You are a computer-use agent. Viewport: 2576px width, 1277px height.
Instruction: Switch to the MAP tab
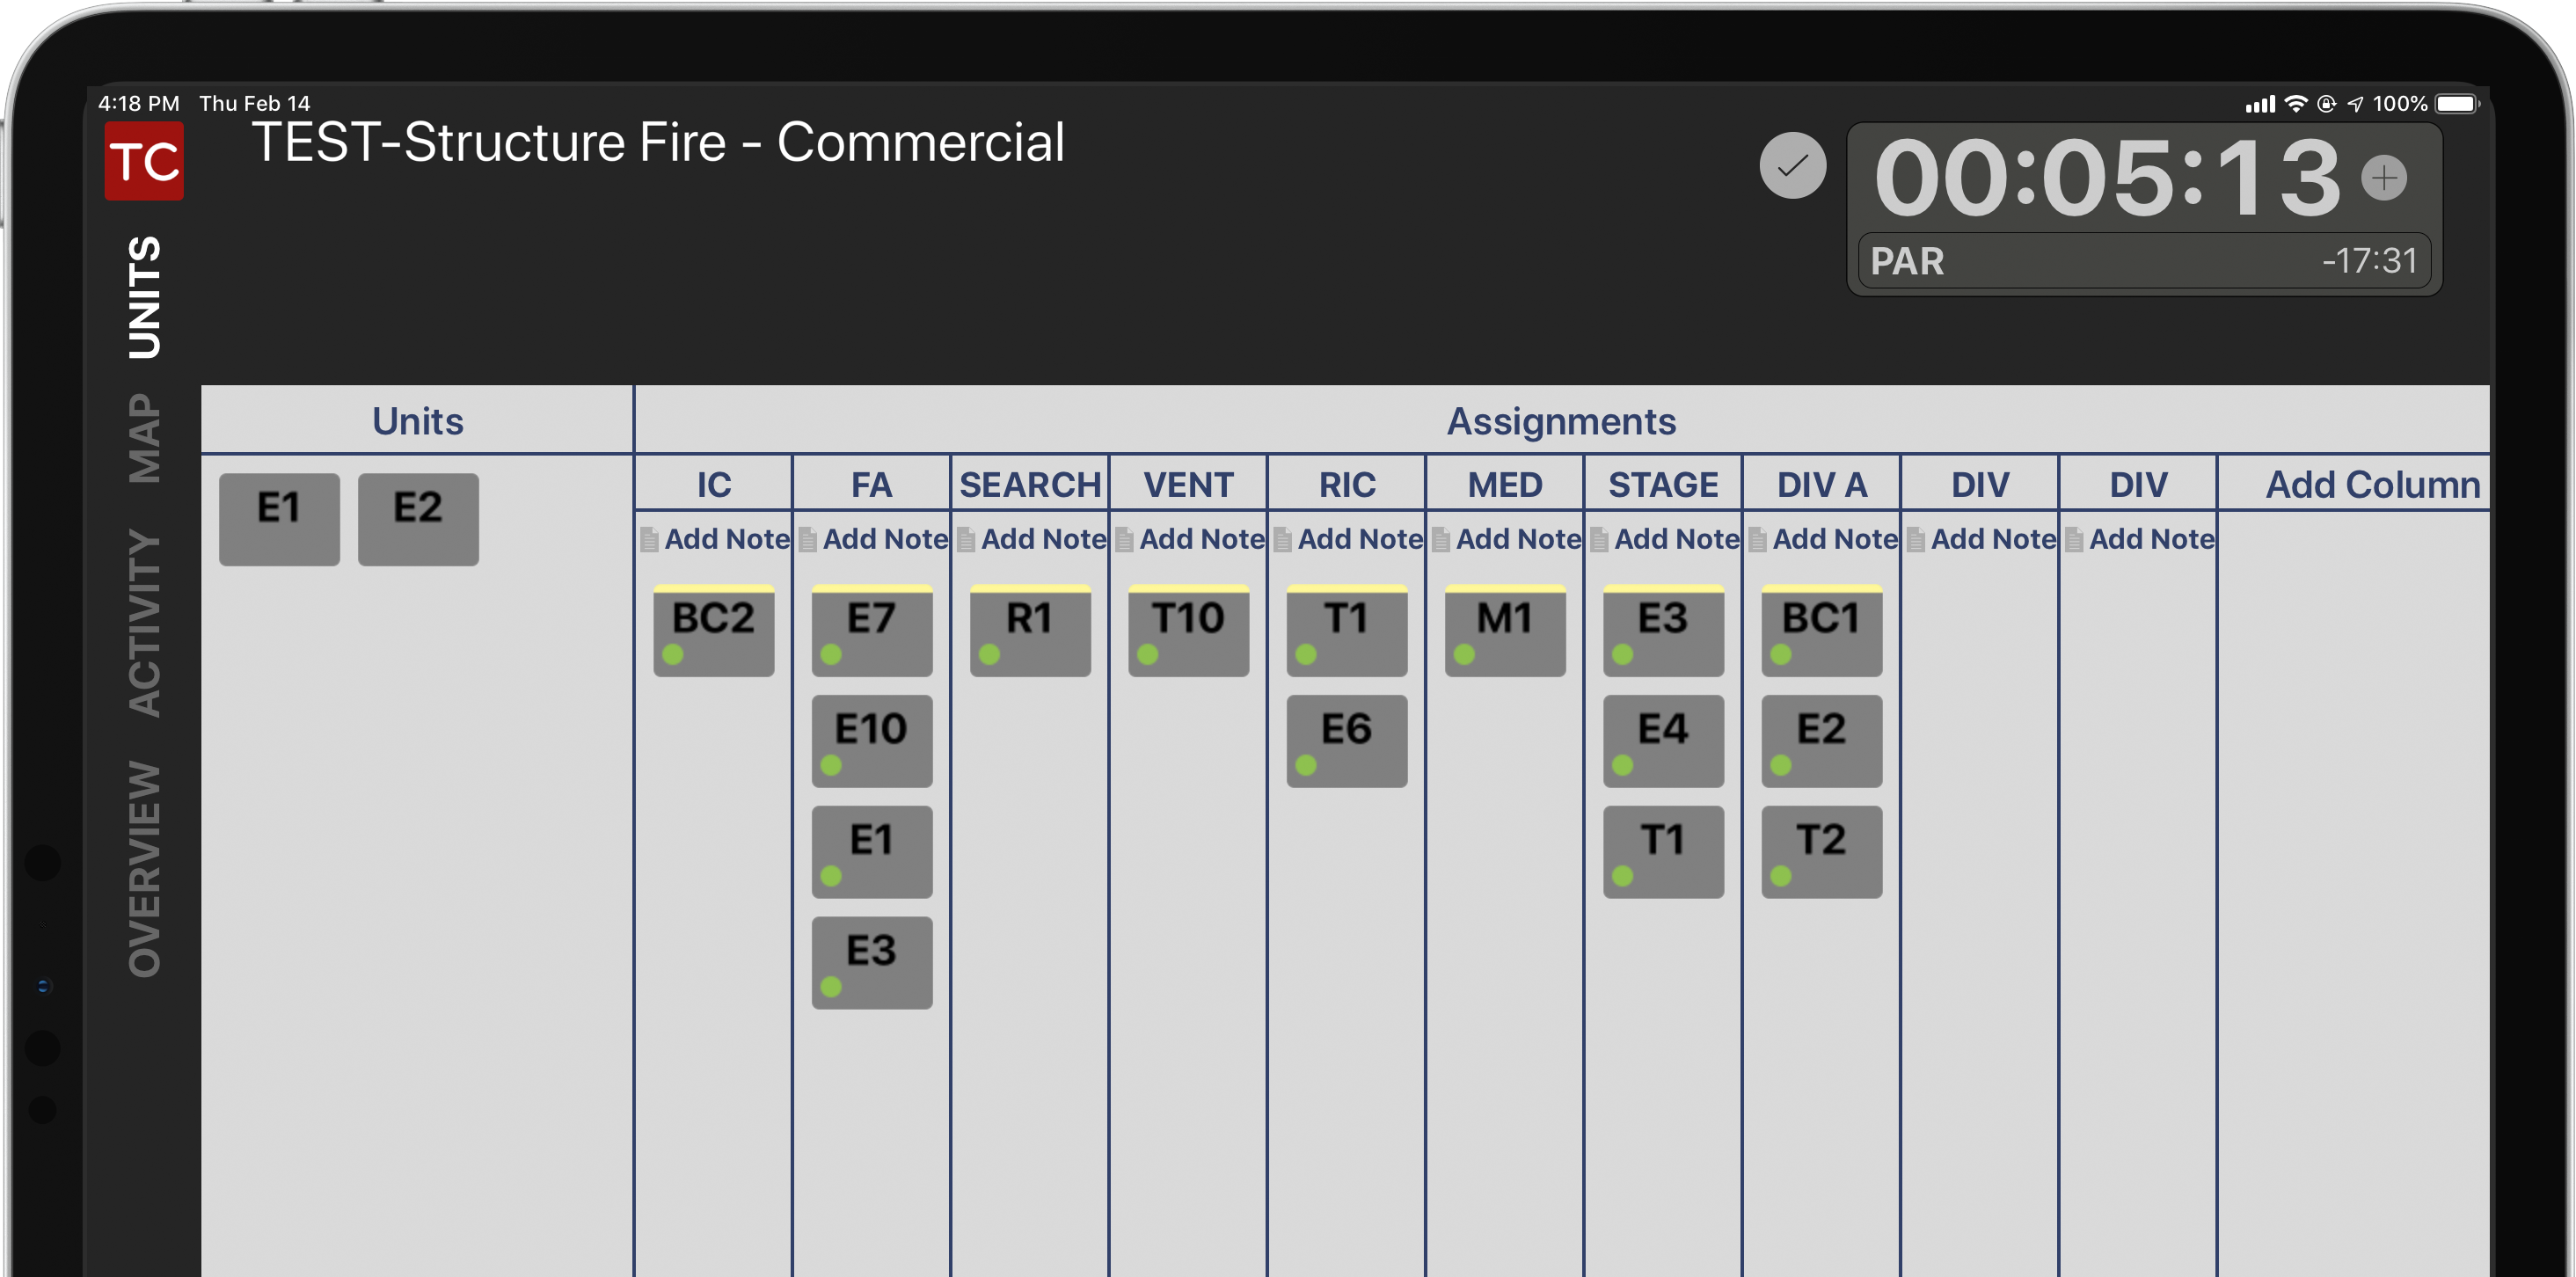click(x=145, y=438)
